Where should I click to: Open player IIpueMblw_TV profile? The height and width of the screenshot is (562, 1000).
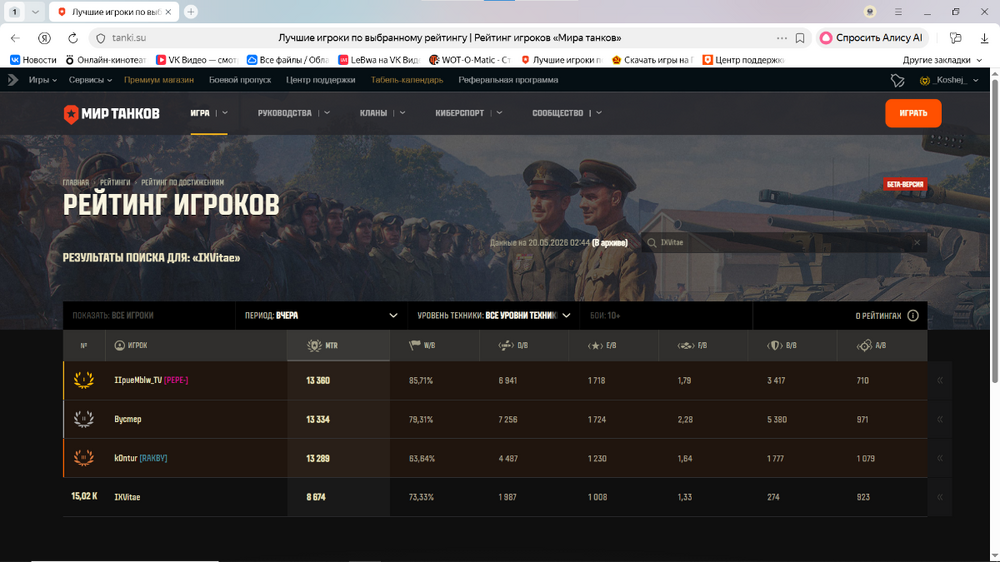tap(138, 380)
